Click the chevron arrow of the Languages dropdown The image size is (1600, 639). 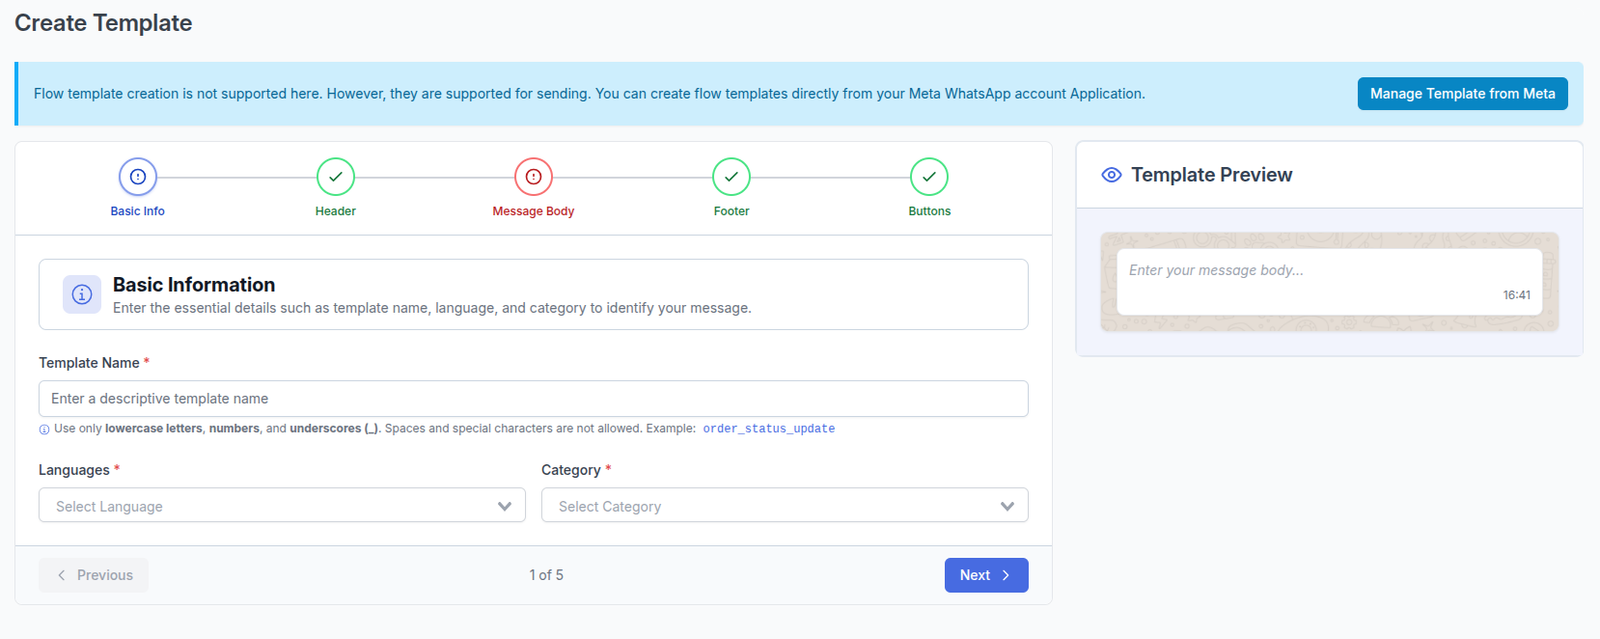[504, 506]
